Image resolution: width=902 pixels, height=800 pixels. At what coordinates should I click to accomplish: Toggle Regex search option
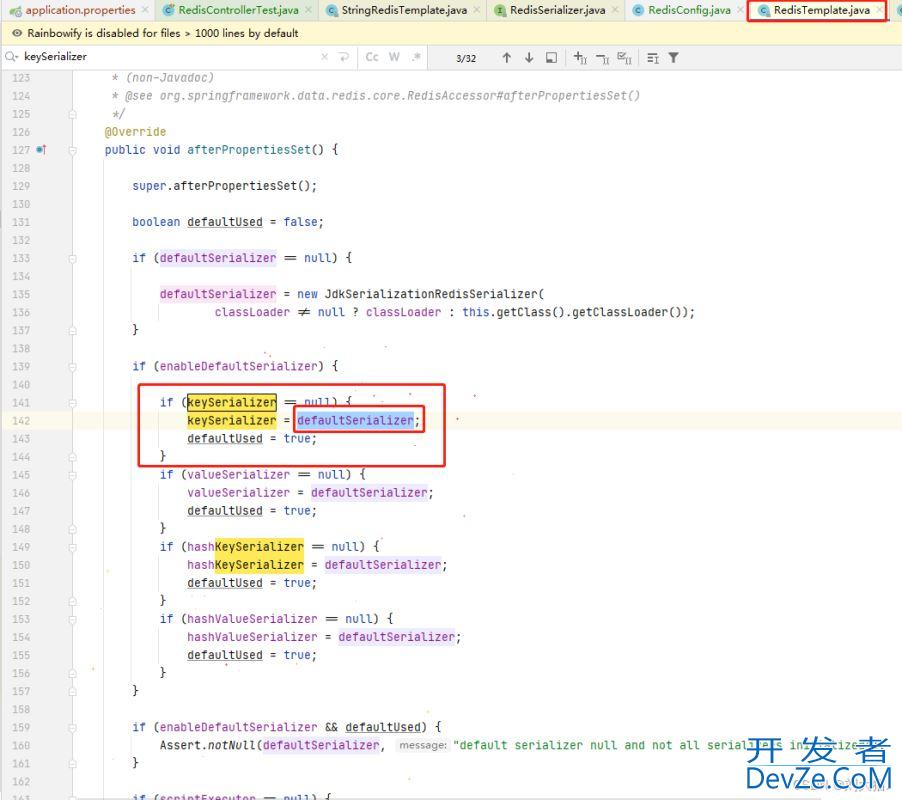pos(416,57)
